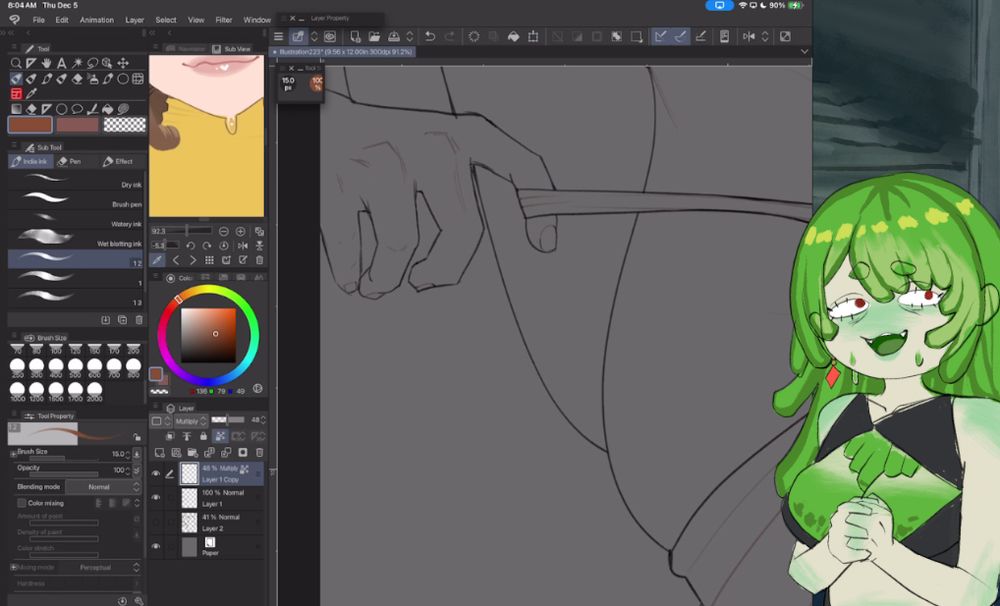Select the Gradient tool icon
1000x606 pixels.
tap(16, 109)
